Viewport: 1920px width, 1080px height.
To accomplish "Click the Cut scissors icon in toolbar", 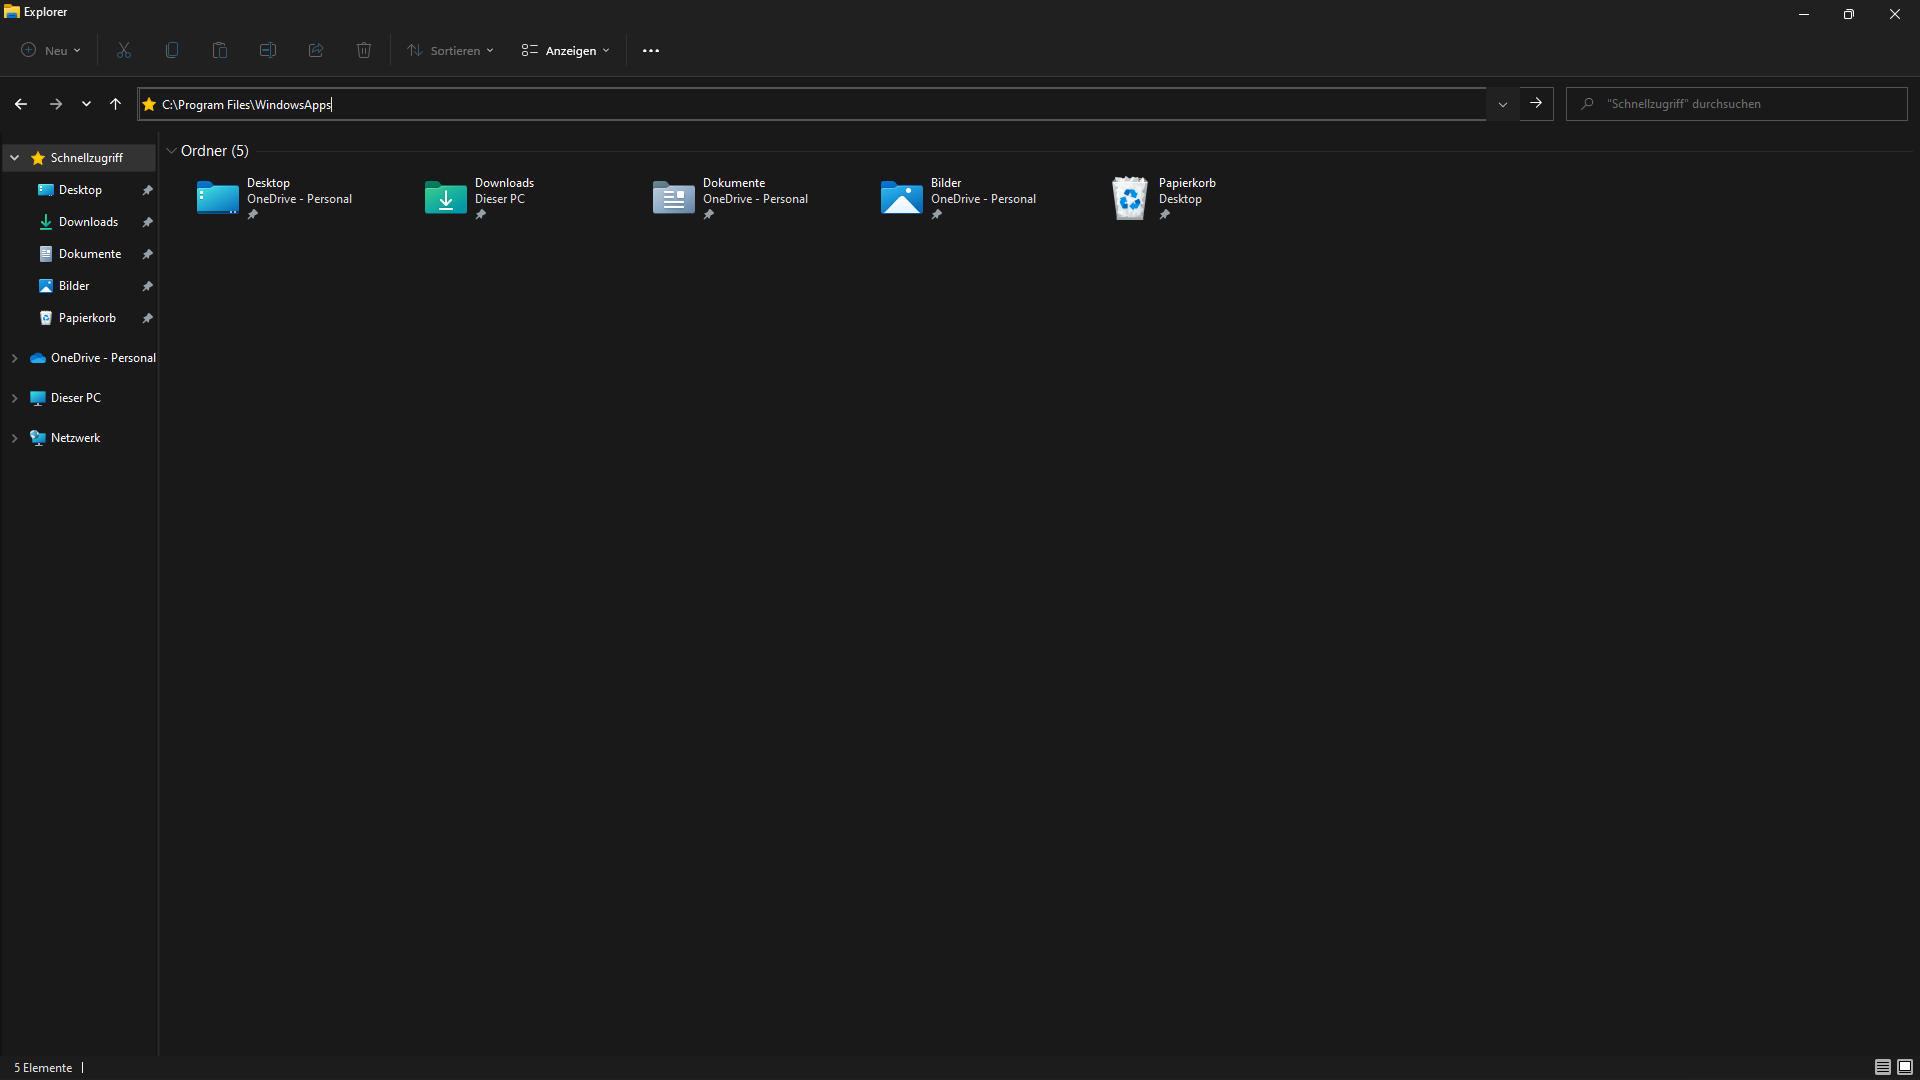I will pos(124,50).
